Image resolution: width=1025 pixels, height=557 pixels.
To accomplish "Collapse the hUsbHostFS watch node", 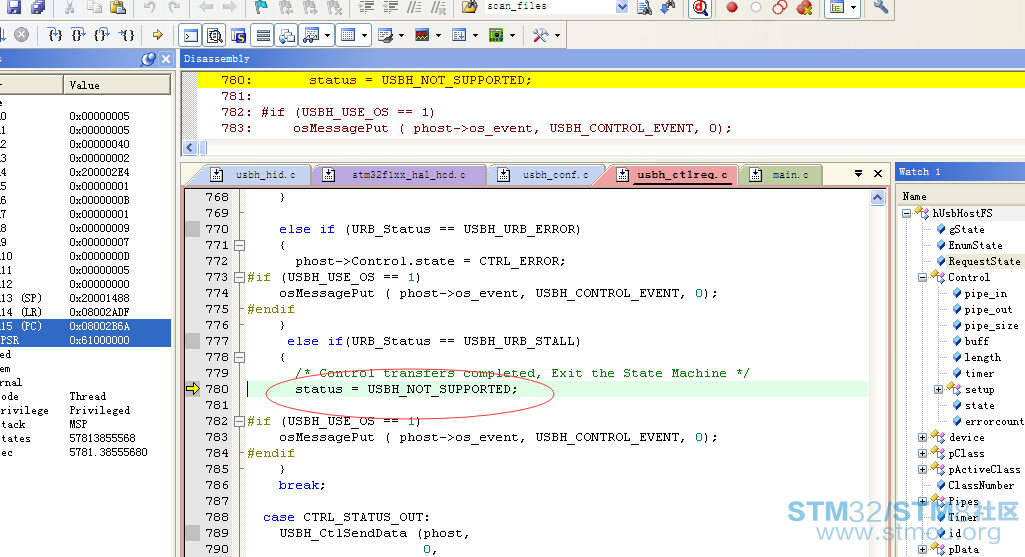I will (907, 213).
